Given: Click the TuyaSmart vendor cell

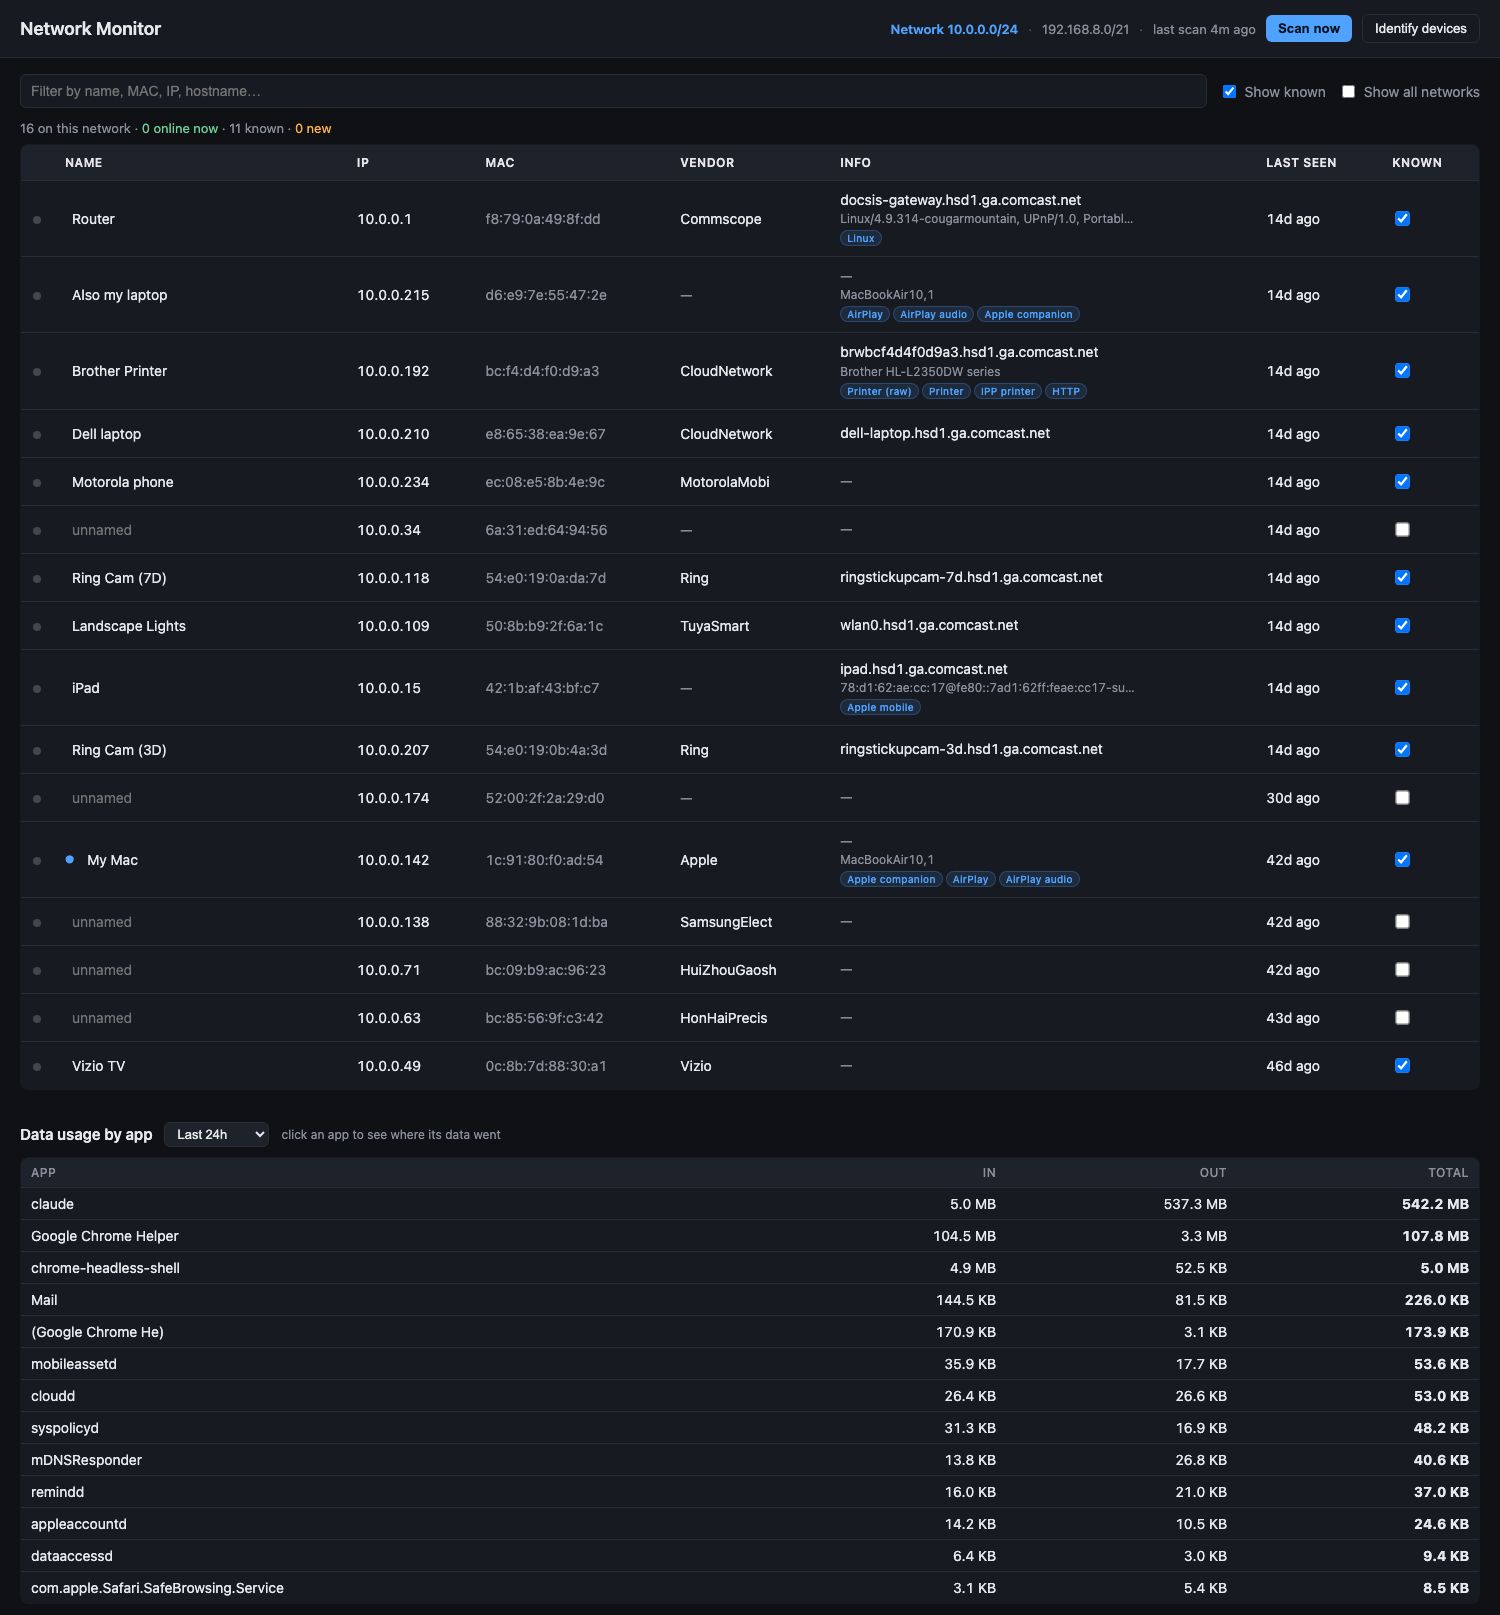Looking at the screenshot, I should pos(714,626).
